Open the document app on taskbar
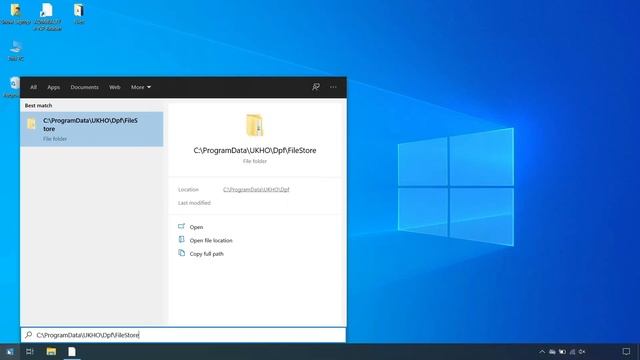This screenshot has height=360, width=640. coord(72,351)
